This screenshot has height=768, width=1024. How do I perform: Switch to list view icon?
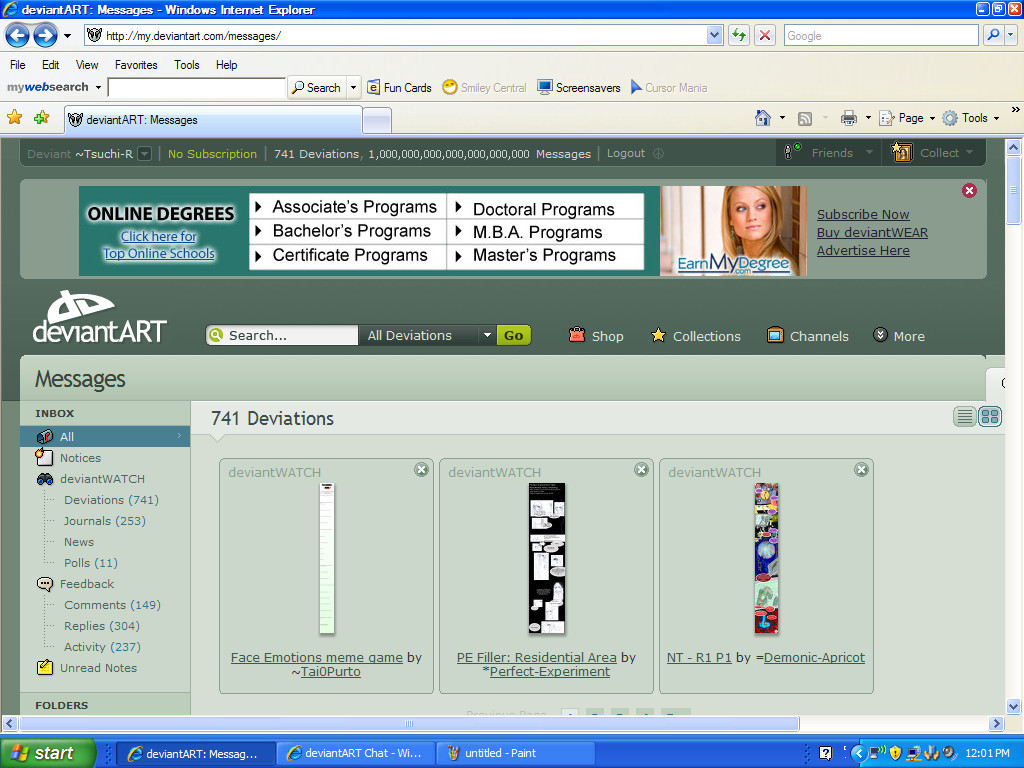point(965,416)
